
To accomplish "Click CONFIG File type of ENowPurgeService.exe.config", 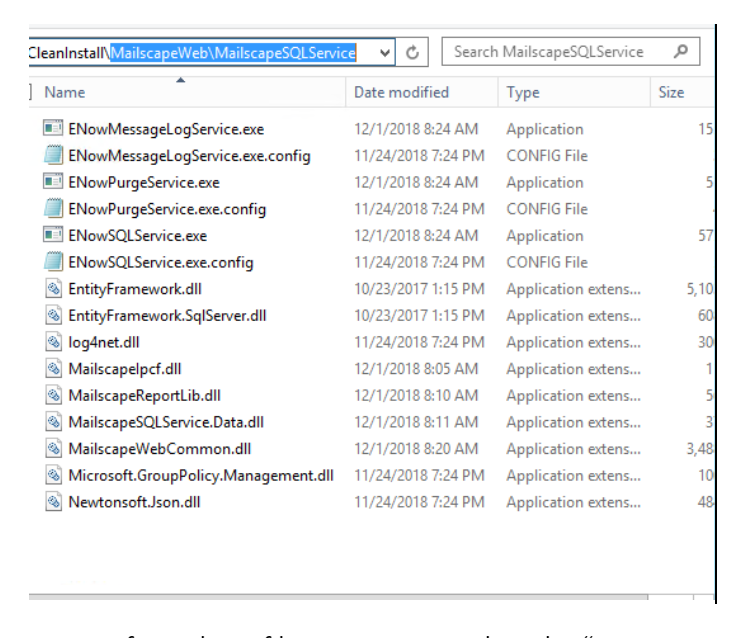I will [x=547, y=209].
